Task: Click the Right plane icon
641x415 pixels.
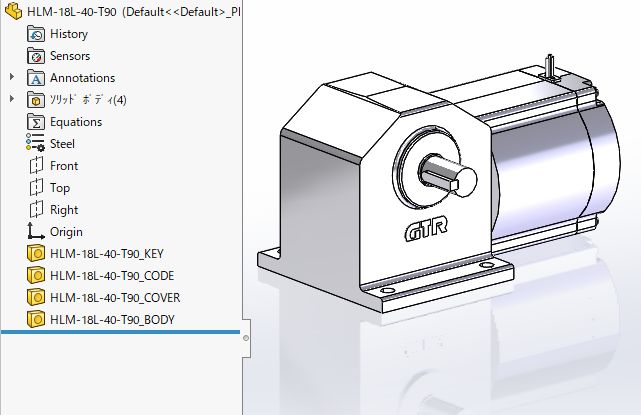Action: click(x=36, y=210)
